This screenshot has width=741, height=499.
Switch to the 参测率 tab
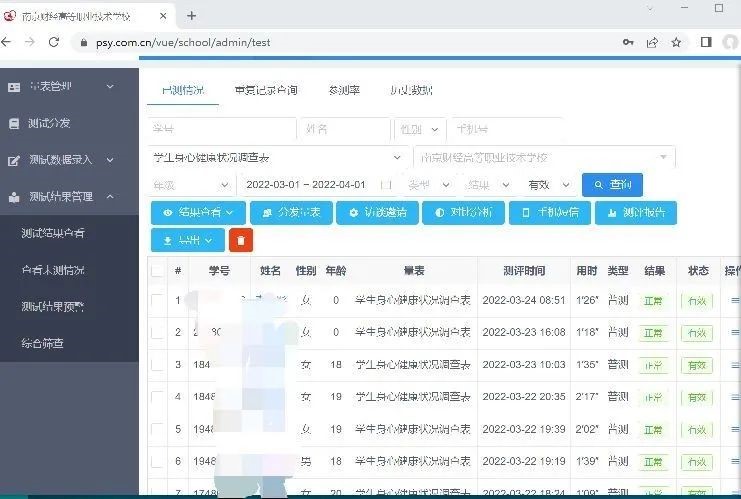coord(344,90)
